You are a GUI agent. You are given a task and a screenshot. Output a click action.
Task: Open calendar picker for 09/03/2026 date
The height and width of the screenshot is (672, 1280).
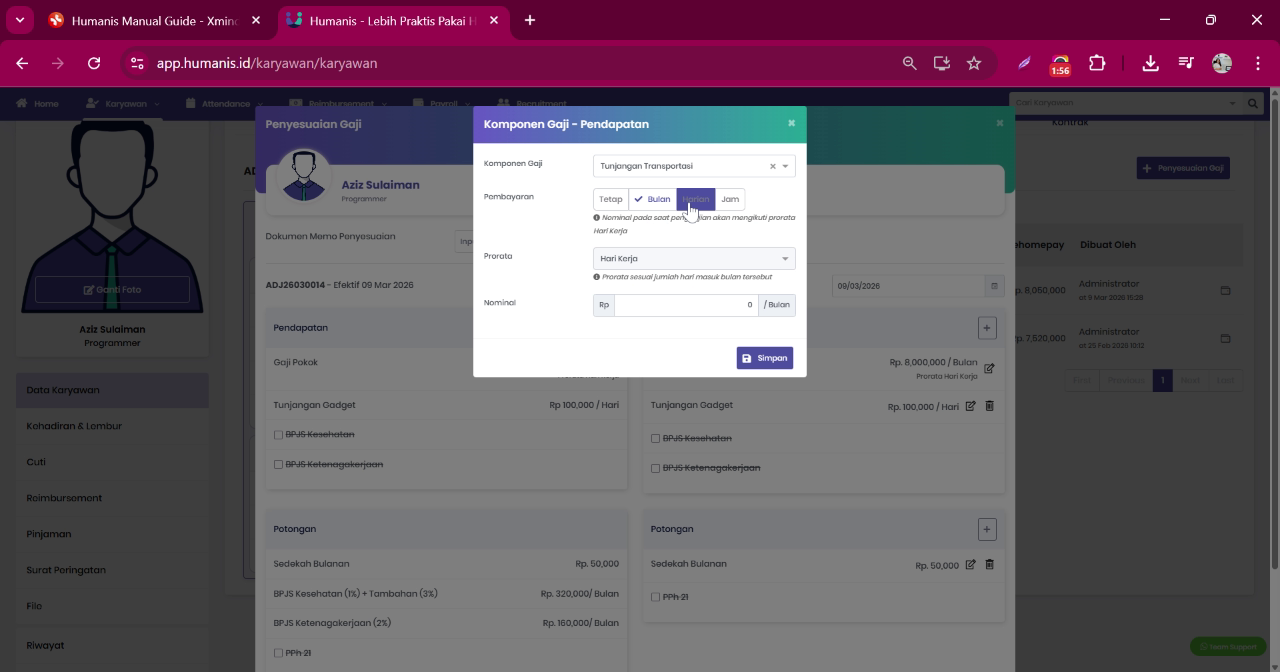click(x=994, y=286)
